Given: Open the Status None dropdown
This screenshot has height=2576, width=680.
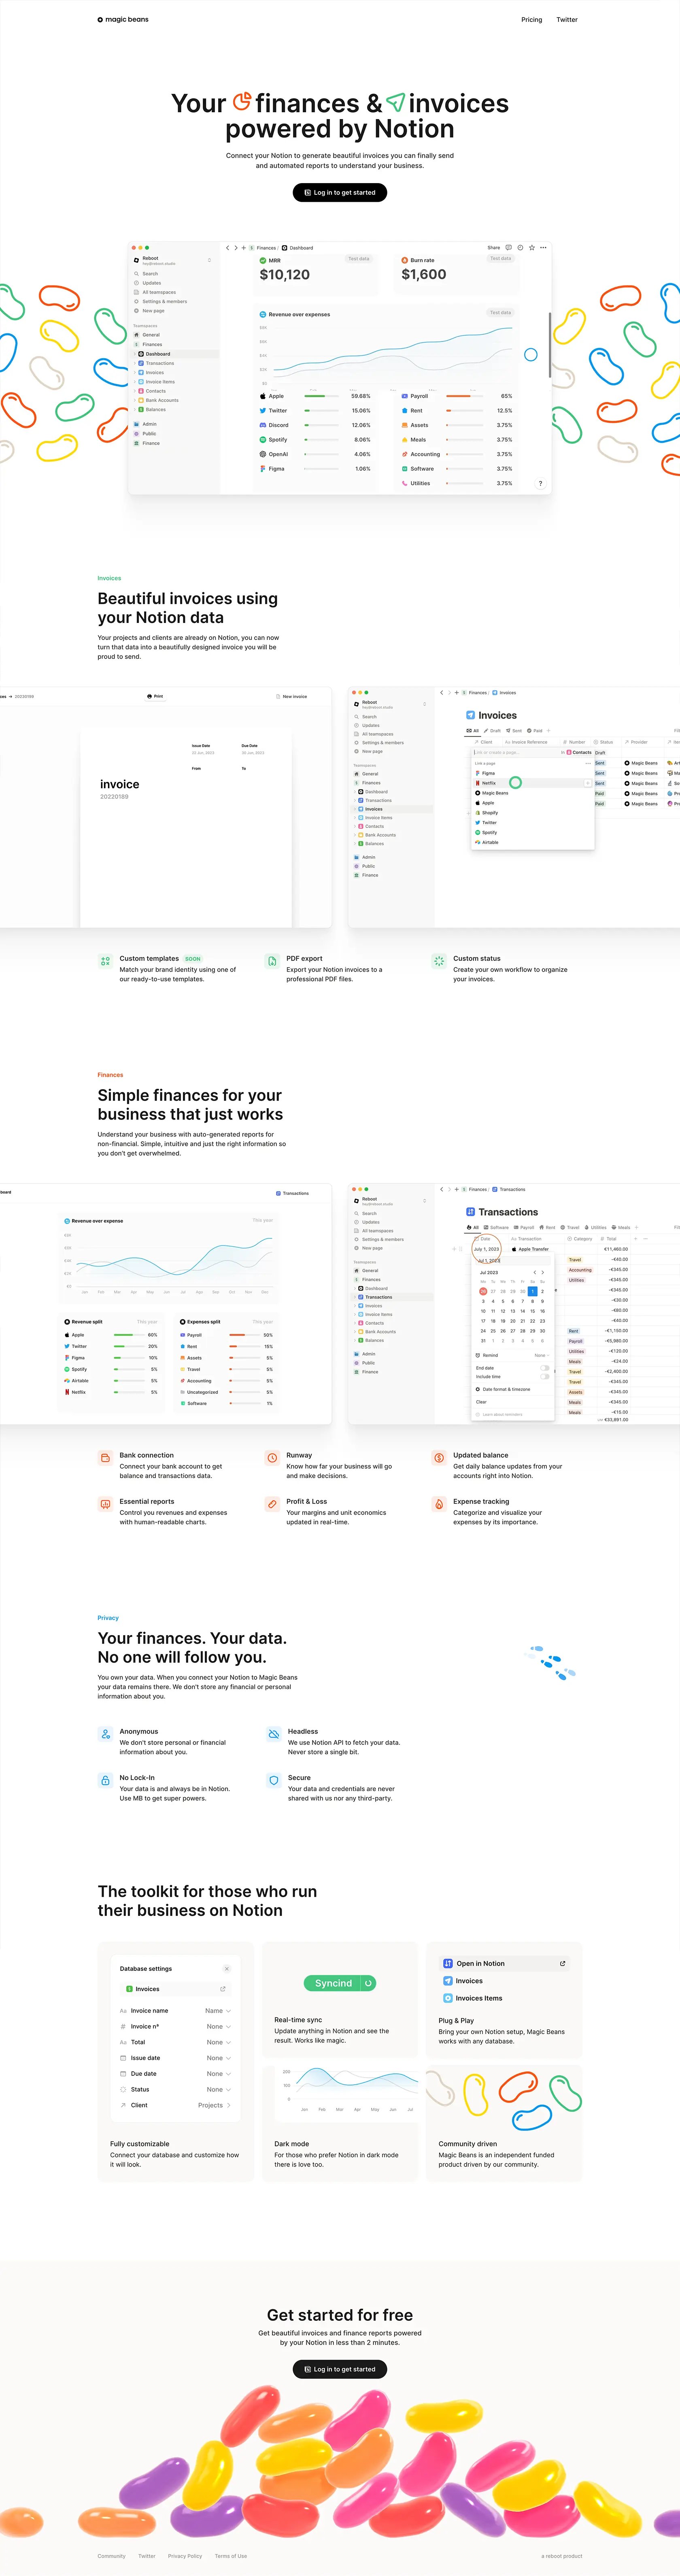Looking at the screenshot, I should click(218, 2089).
